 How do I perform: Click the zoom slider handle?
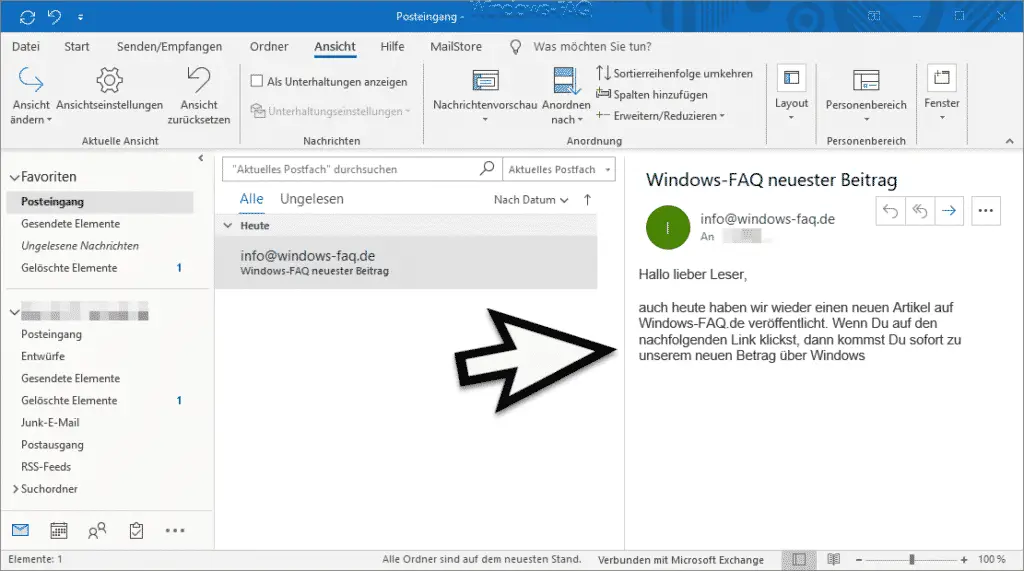(912, 560)
